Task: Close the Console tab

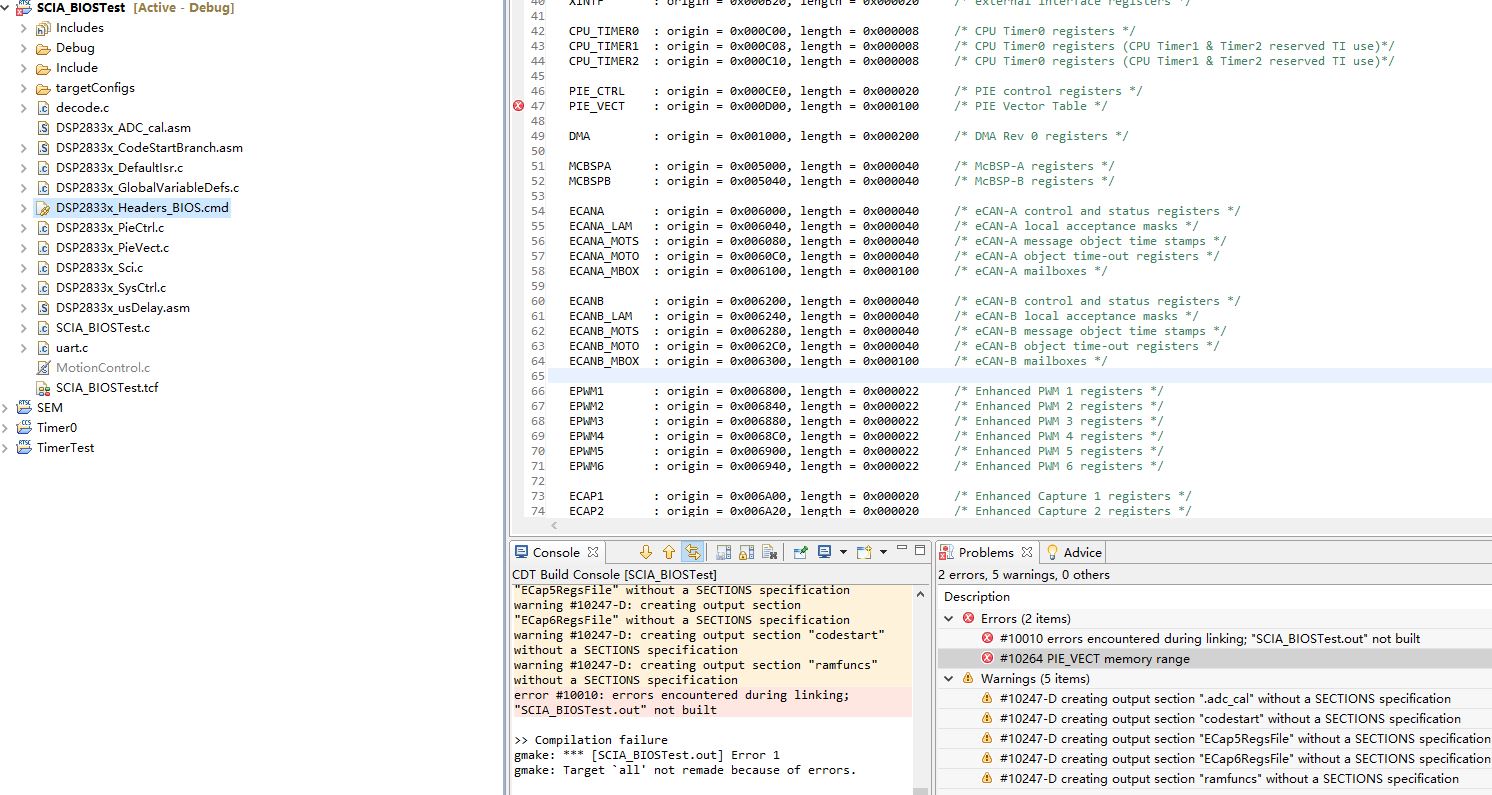Action: [592, 552]
